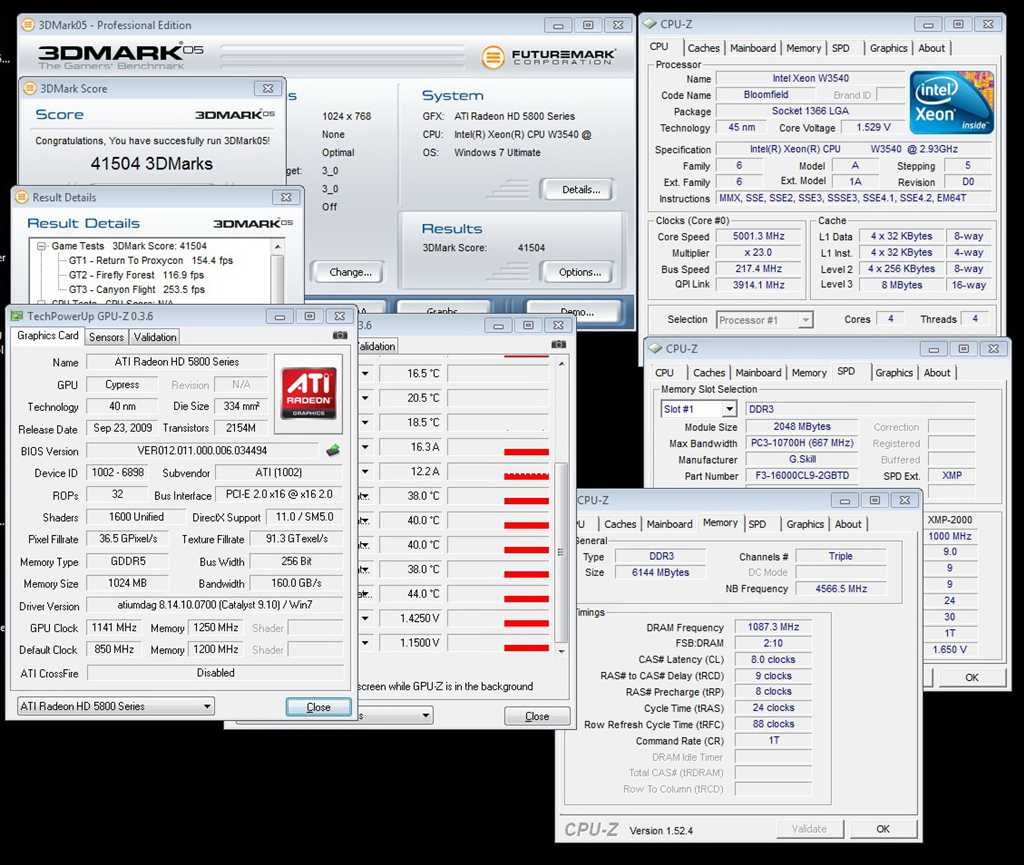The height and width of the screenshot is (865, 1024).
Task: Select the GT3 - Canyon Flight row
Action: pos(137,289)
